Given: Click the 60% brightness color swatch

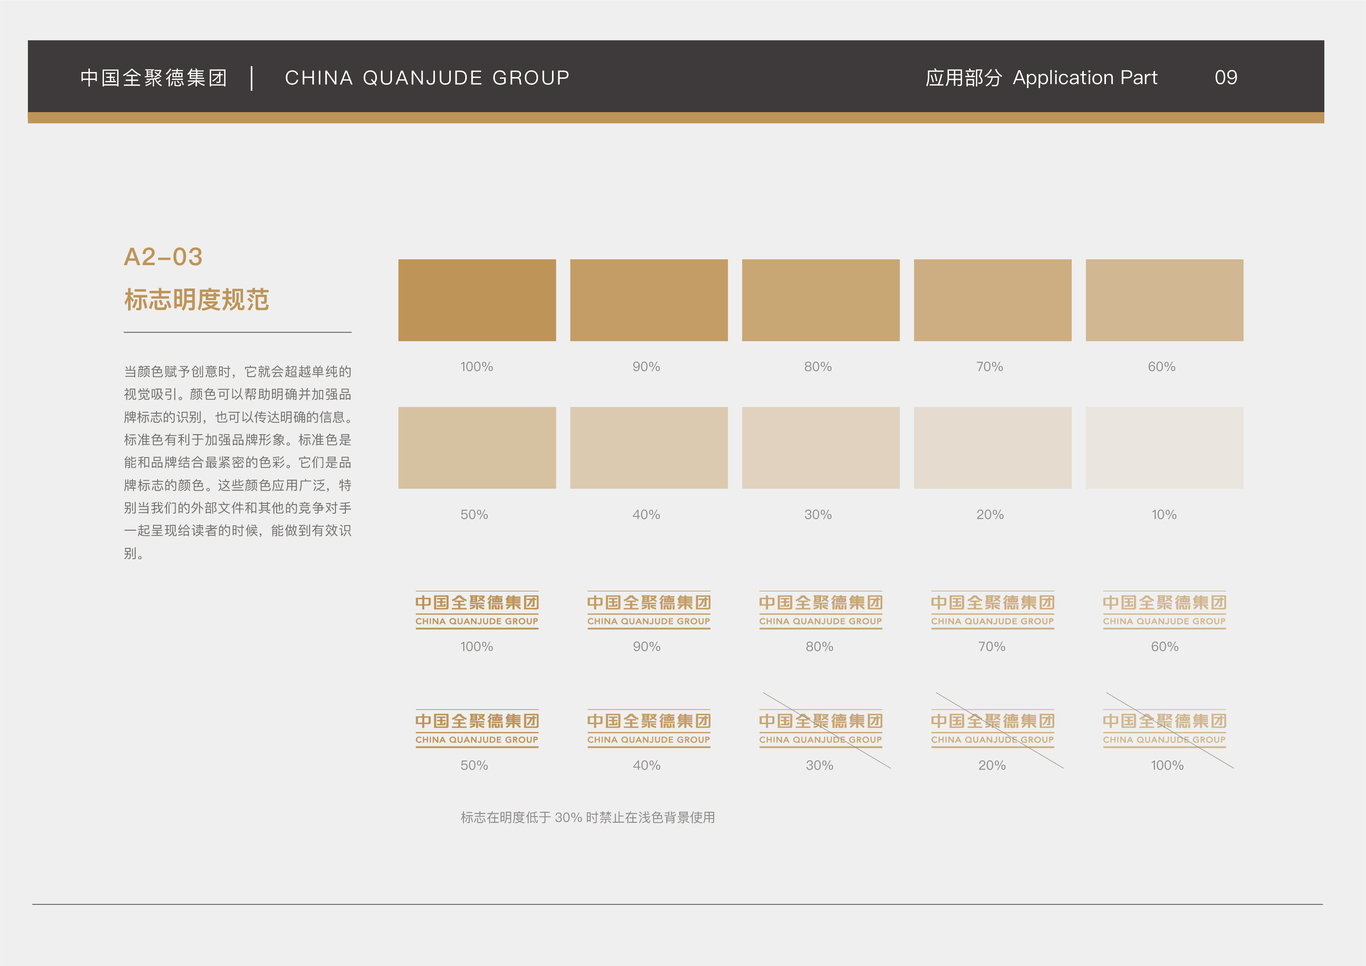Looking at the screenshot, I should [1165, 300].
